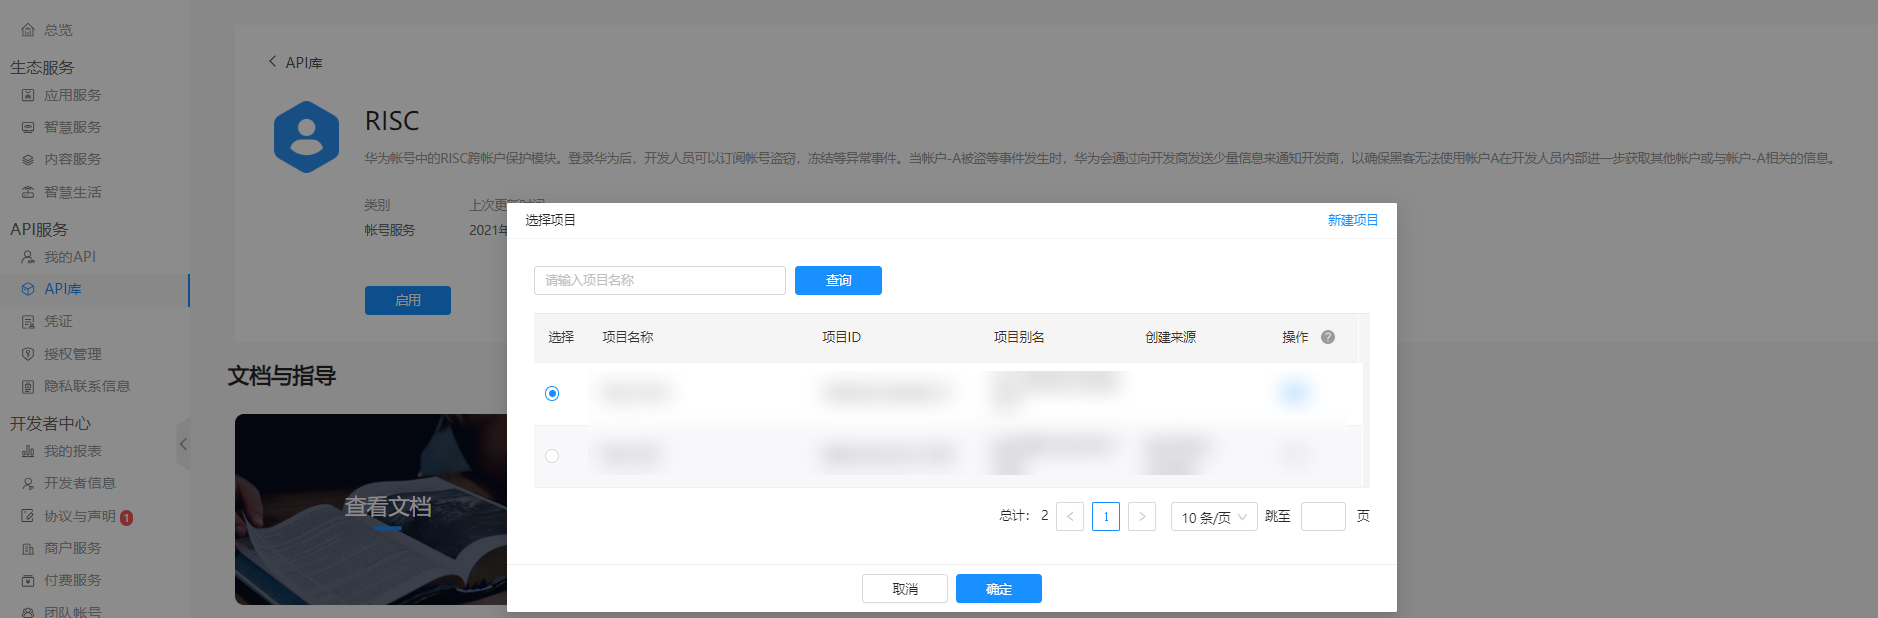Click the 开发者信息 person icon
Viewport: 1878px width, 618px height.
coord(28,483)
